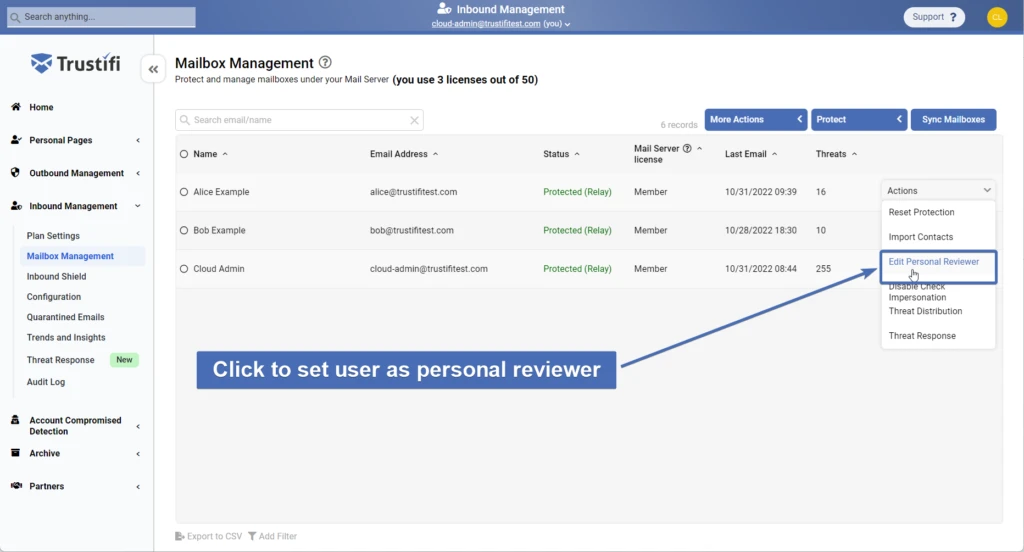
Task: Select the Alice Example row radio button
Action: click(x=184, y=192)
